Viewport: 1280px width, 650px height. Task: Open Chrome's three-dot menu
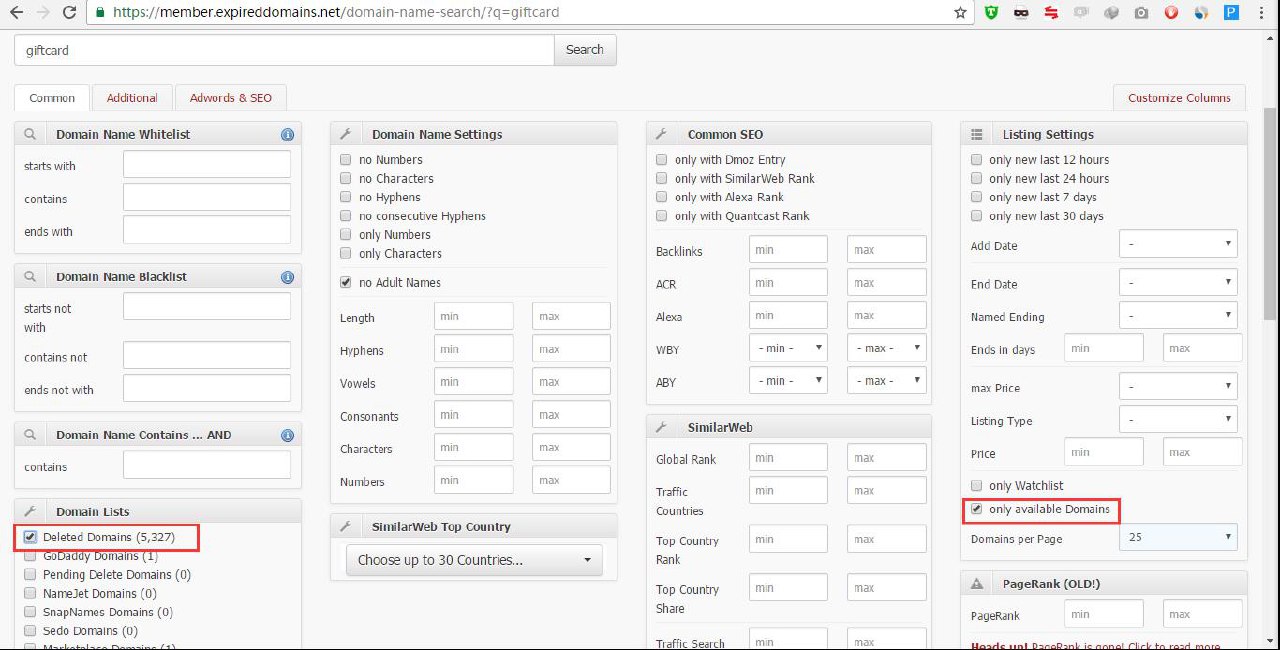pyautogui.click(x=1262, y=13)
